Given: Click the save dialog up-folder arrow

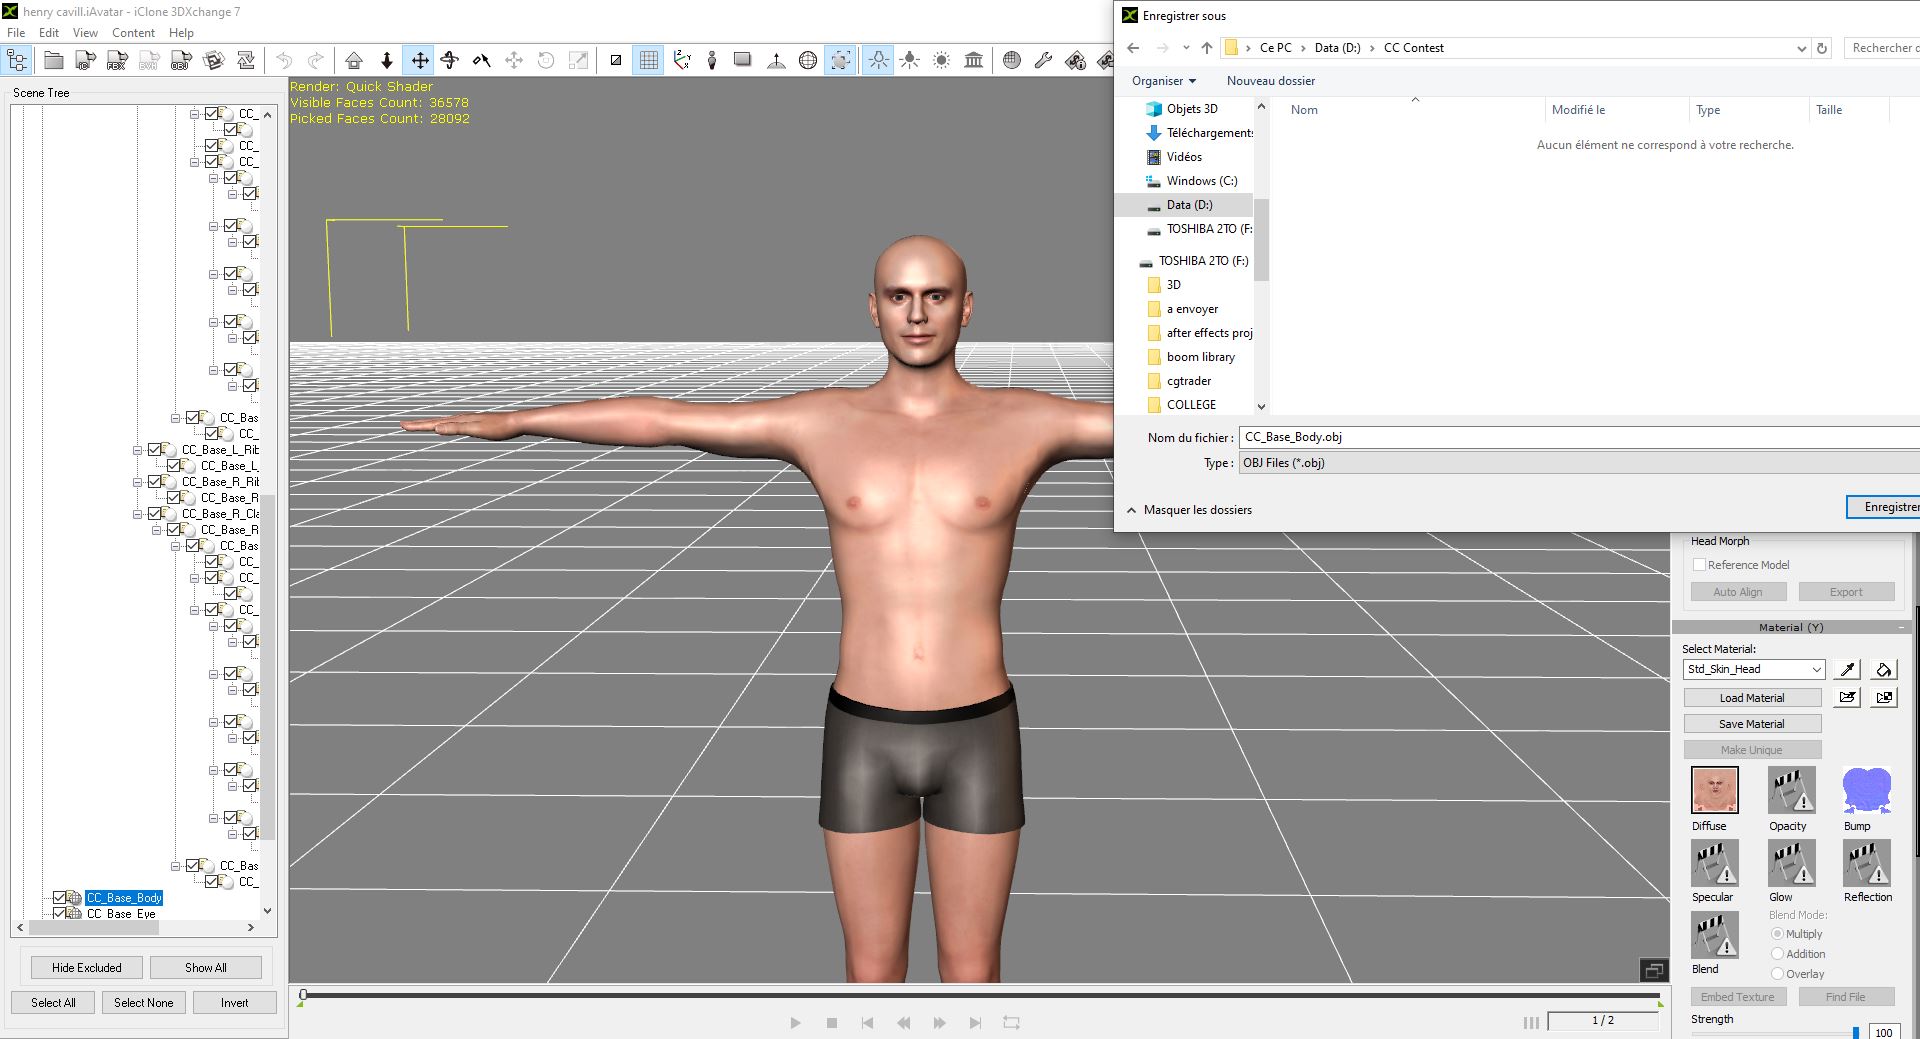Looking at the screenshot, I should tap(1207, 48).
